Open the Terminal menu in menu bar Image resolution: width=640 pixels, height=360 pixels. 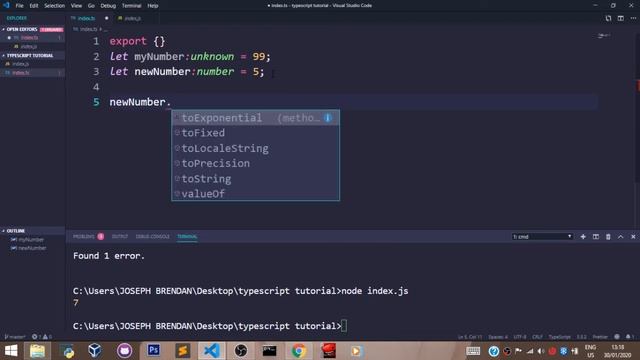point(131,6)
